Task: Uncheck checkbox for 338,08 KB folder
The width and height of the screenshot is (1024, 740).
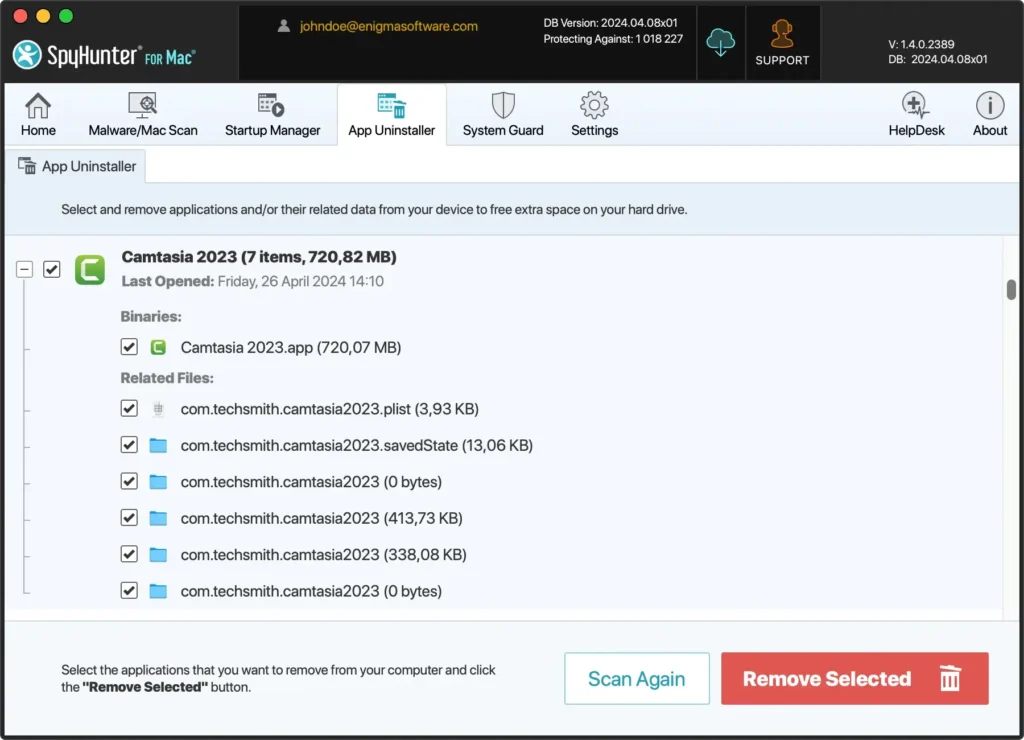Action: click(129, 555)
